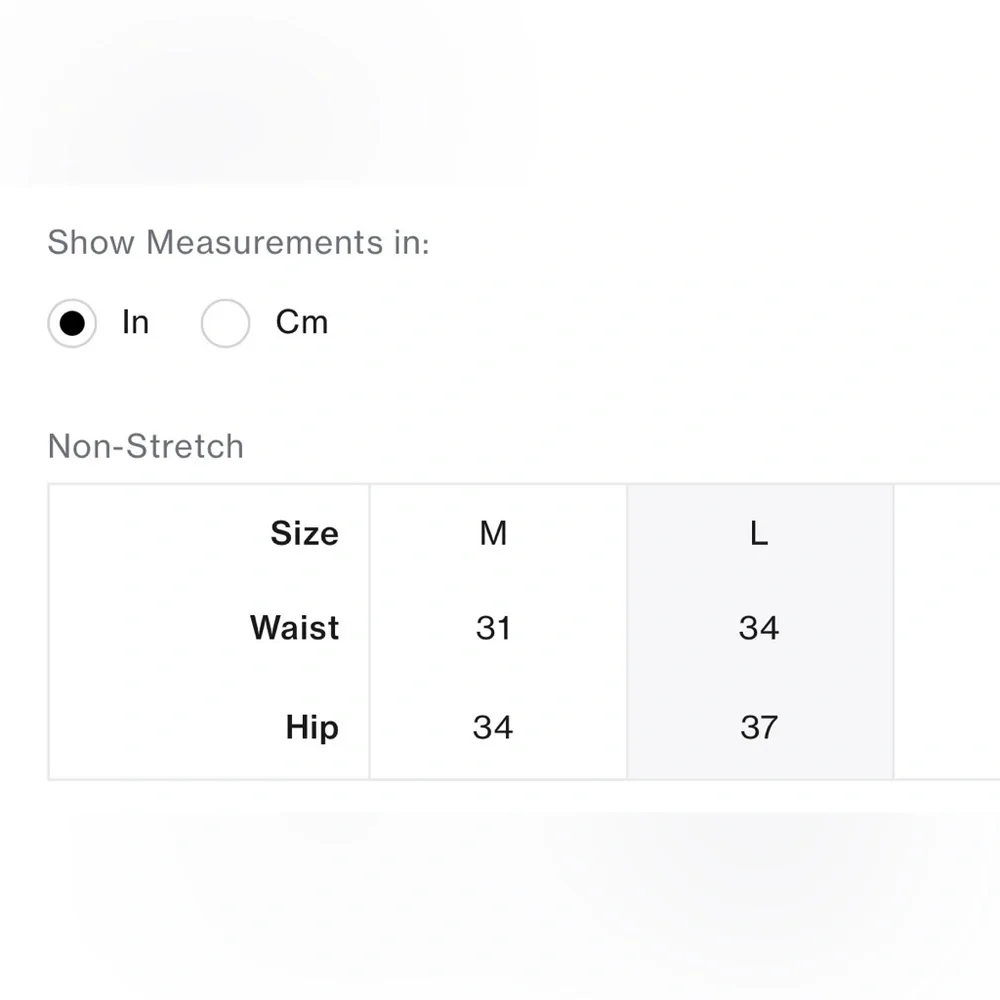Click the Show Measurements in label
The height and width of the screenshot is (1000, 1000).
click(x=239, y=242)
